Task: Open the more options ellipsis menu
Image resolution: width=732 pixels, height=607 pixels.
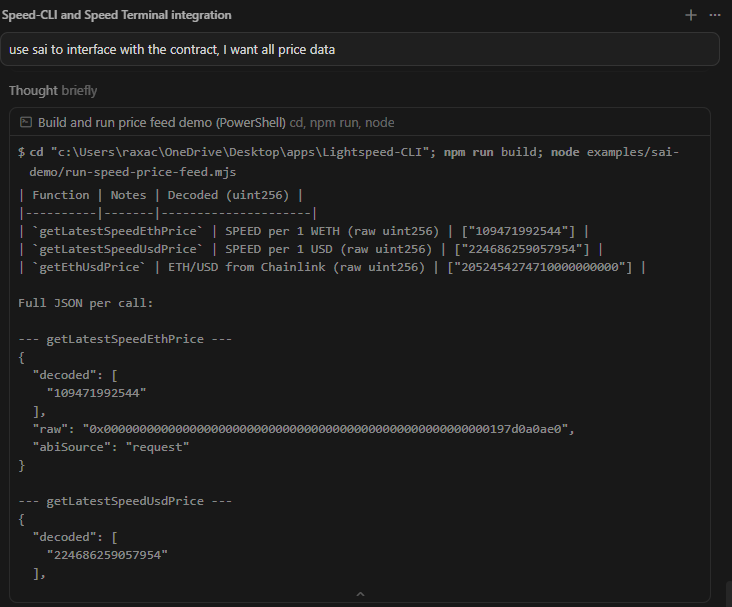Action: (715, 15)
